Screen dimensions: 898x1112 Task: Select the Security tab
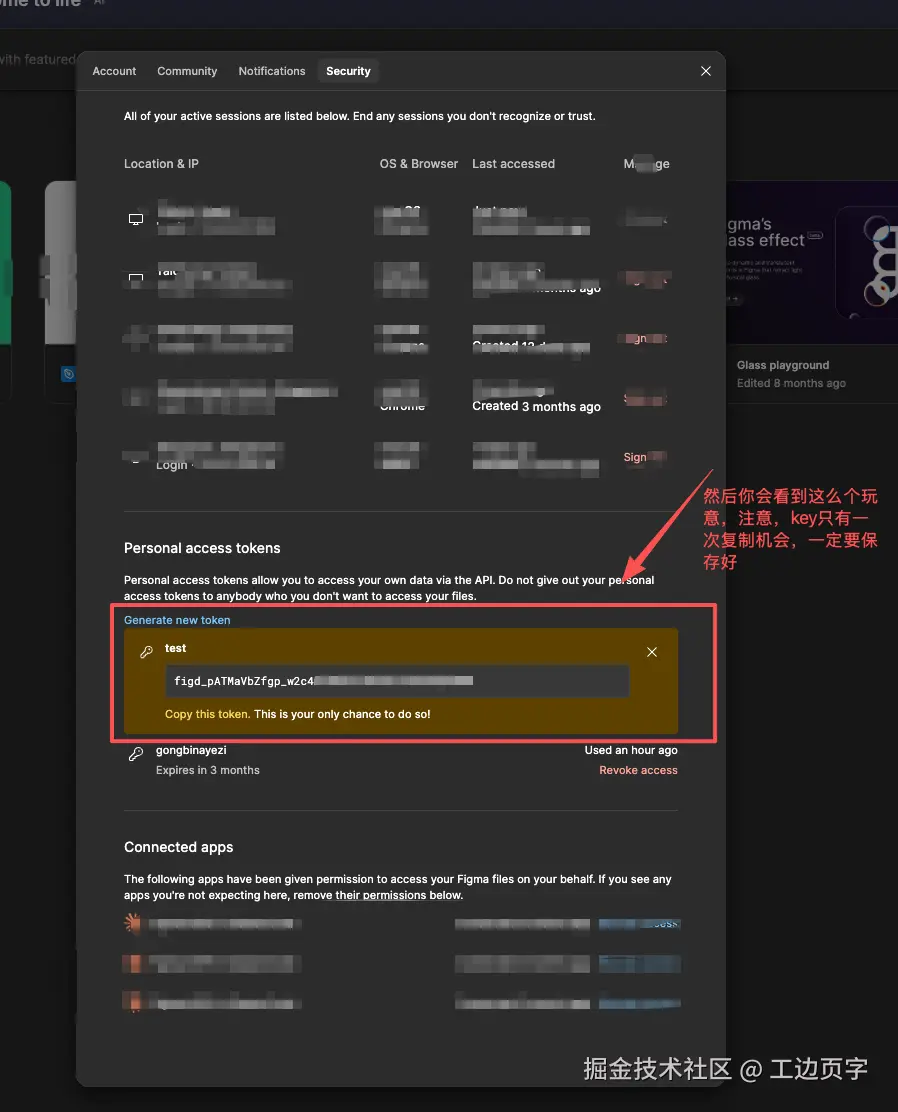pos(348,71)
